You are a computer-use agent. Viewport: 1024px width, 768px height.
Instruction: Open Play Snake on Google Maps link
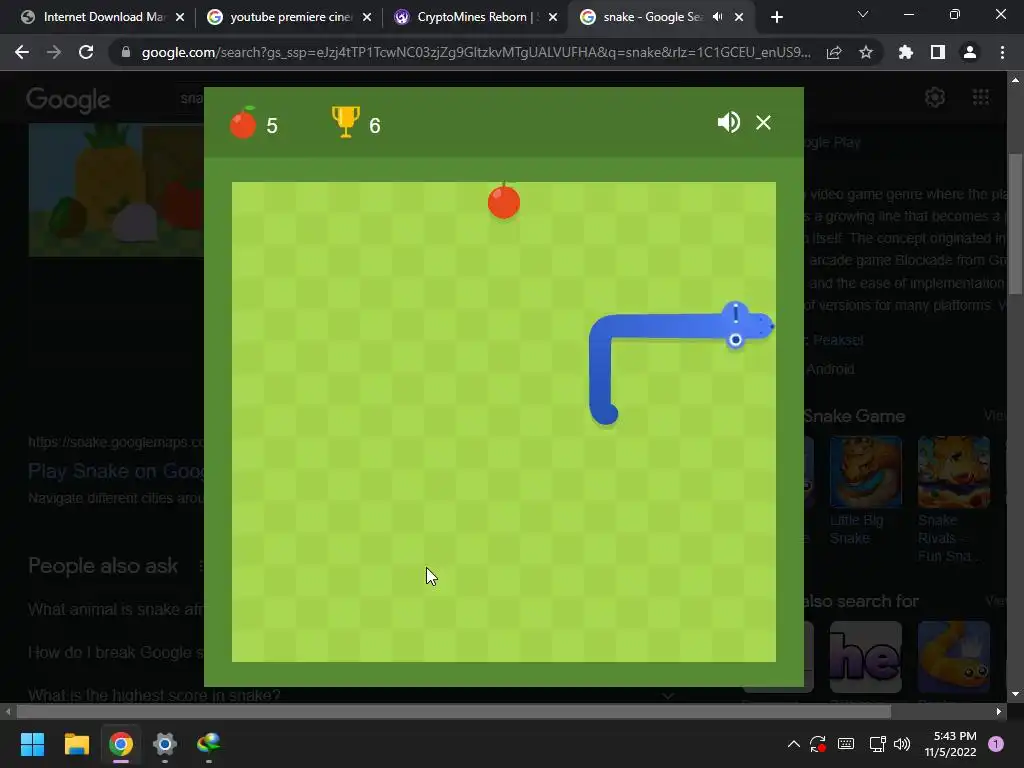116,470
